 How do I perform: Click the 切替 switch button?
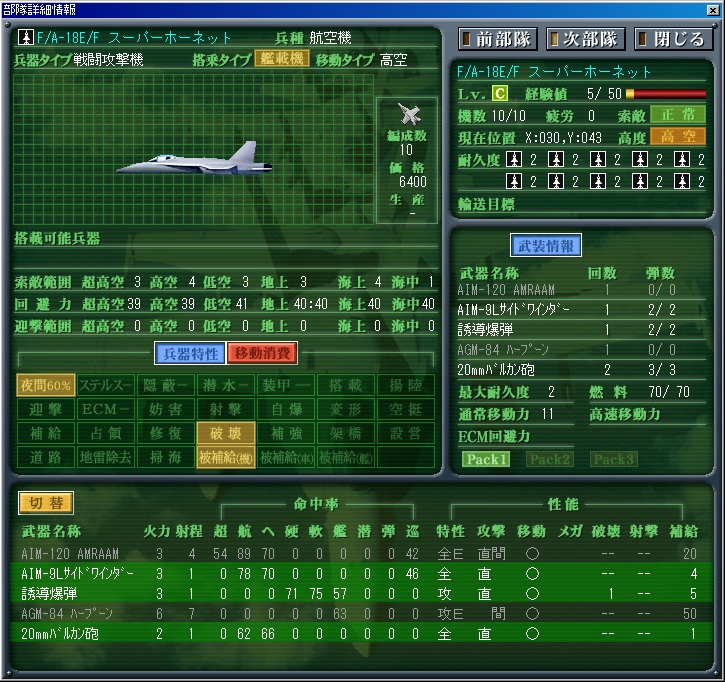[x=46, y=503]
